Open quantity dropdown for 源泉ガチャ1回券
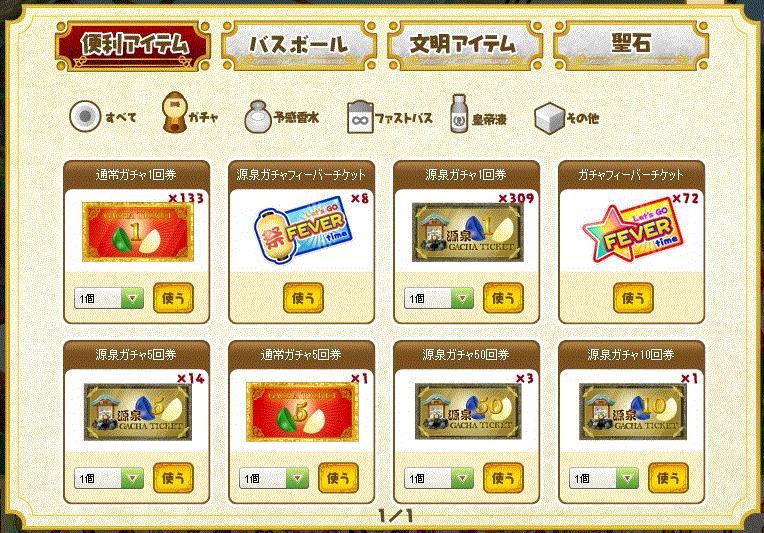This screenshot has width=764, height=533. coord(439,298)
